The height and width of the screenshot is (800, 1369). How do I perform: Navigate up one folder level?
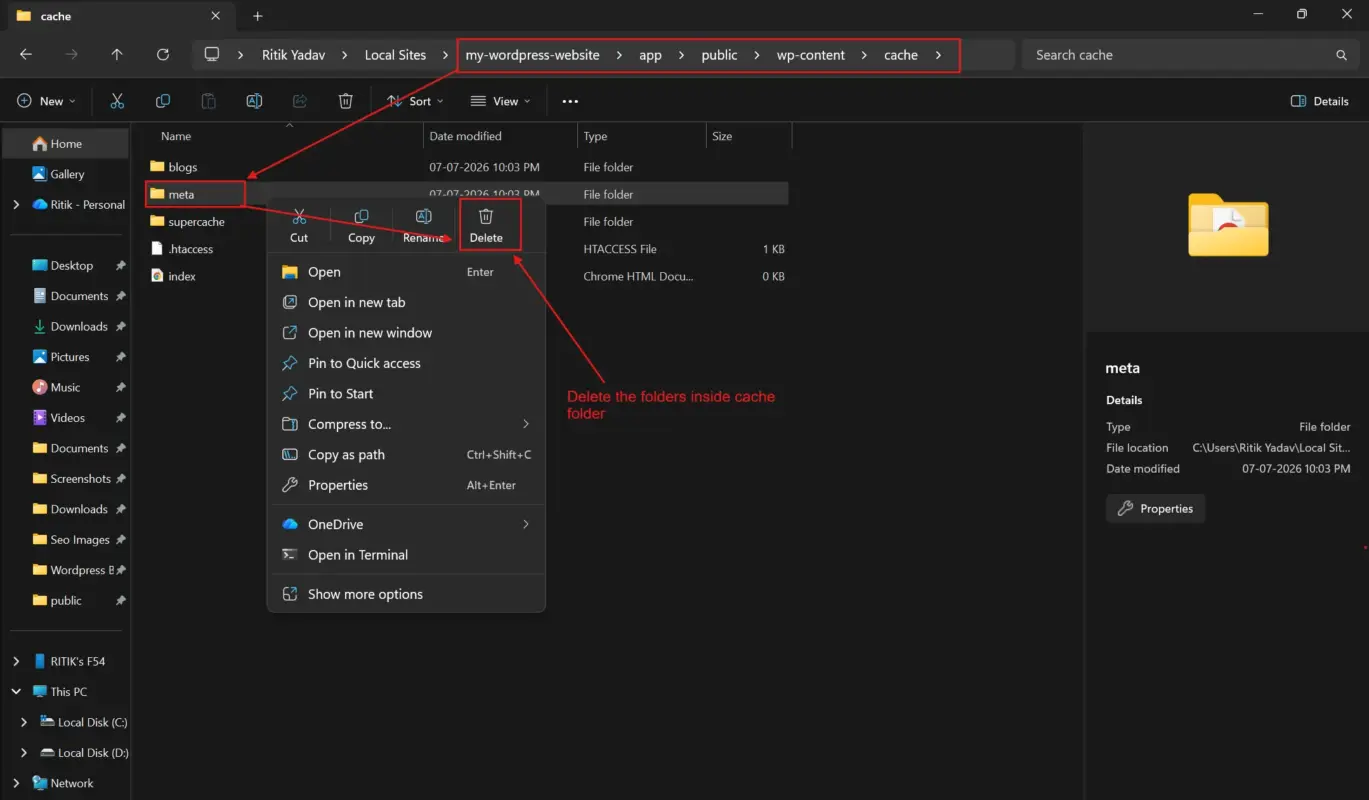pos(117,55)
